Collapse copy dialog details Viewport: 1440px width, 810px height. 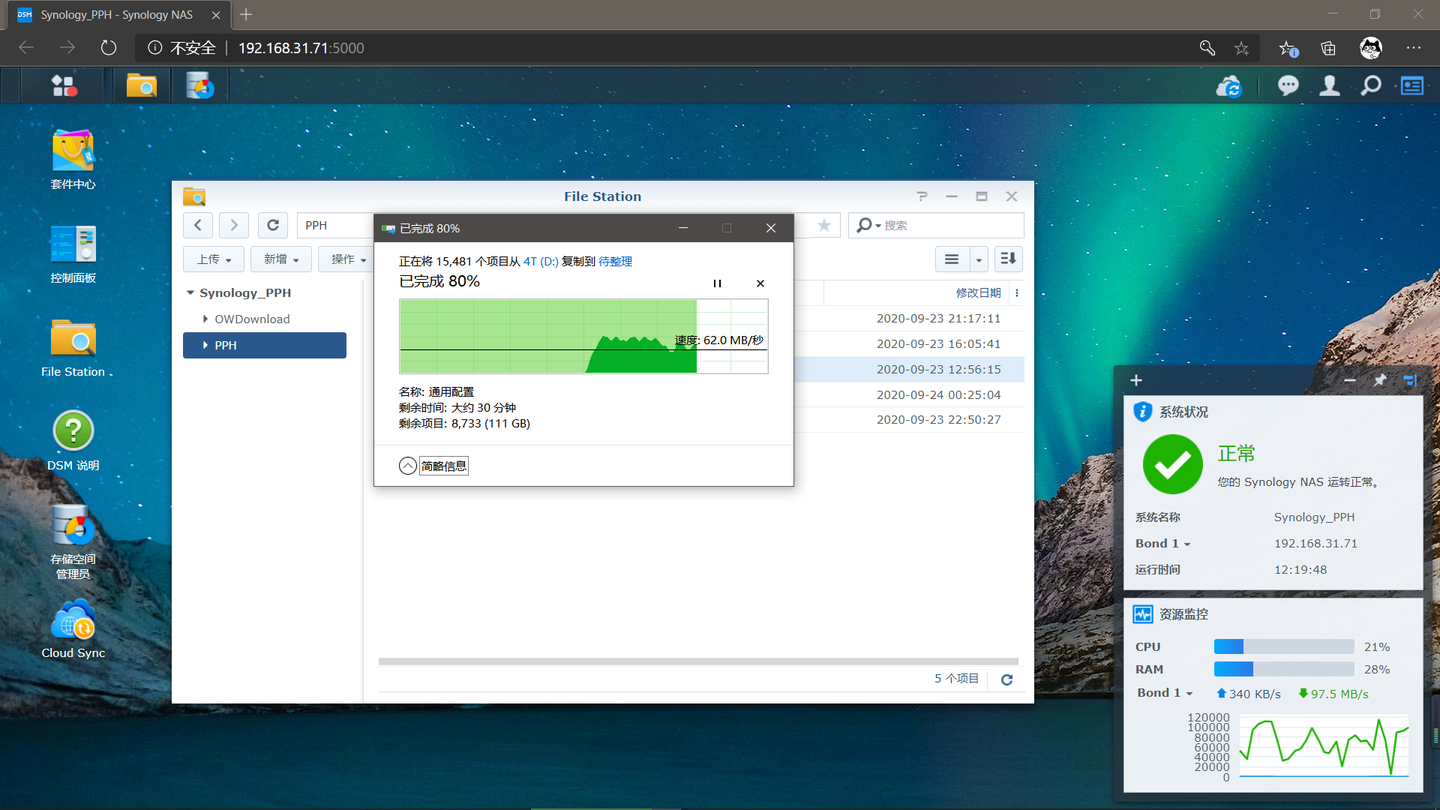[x=433, y=466]
